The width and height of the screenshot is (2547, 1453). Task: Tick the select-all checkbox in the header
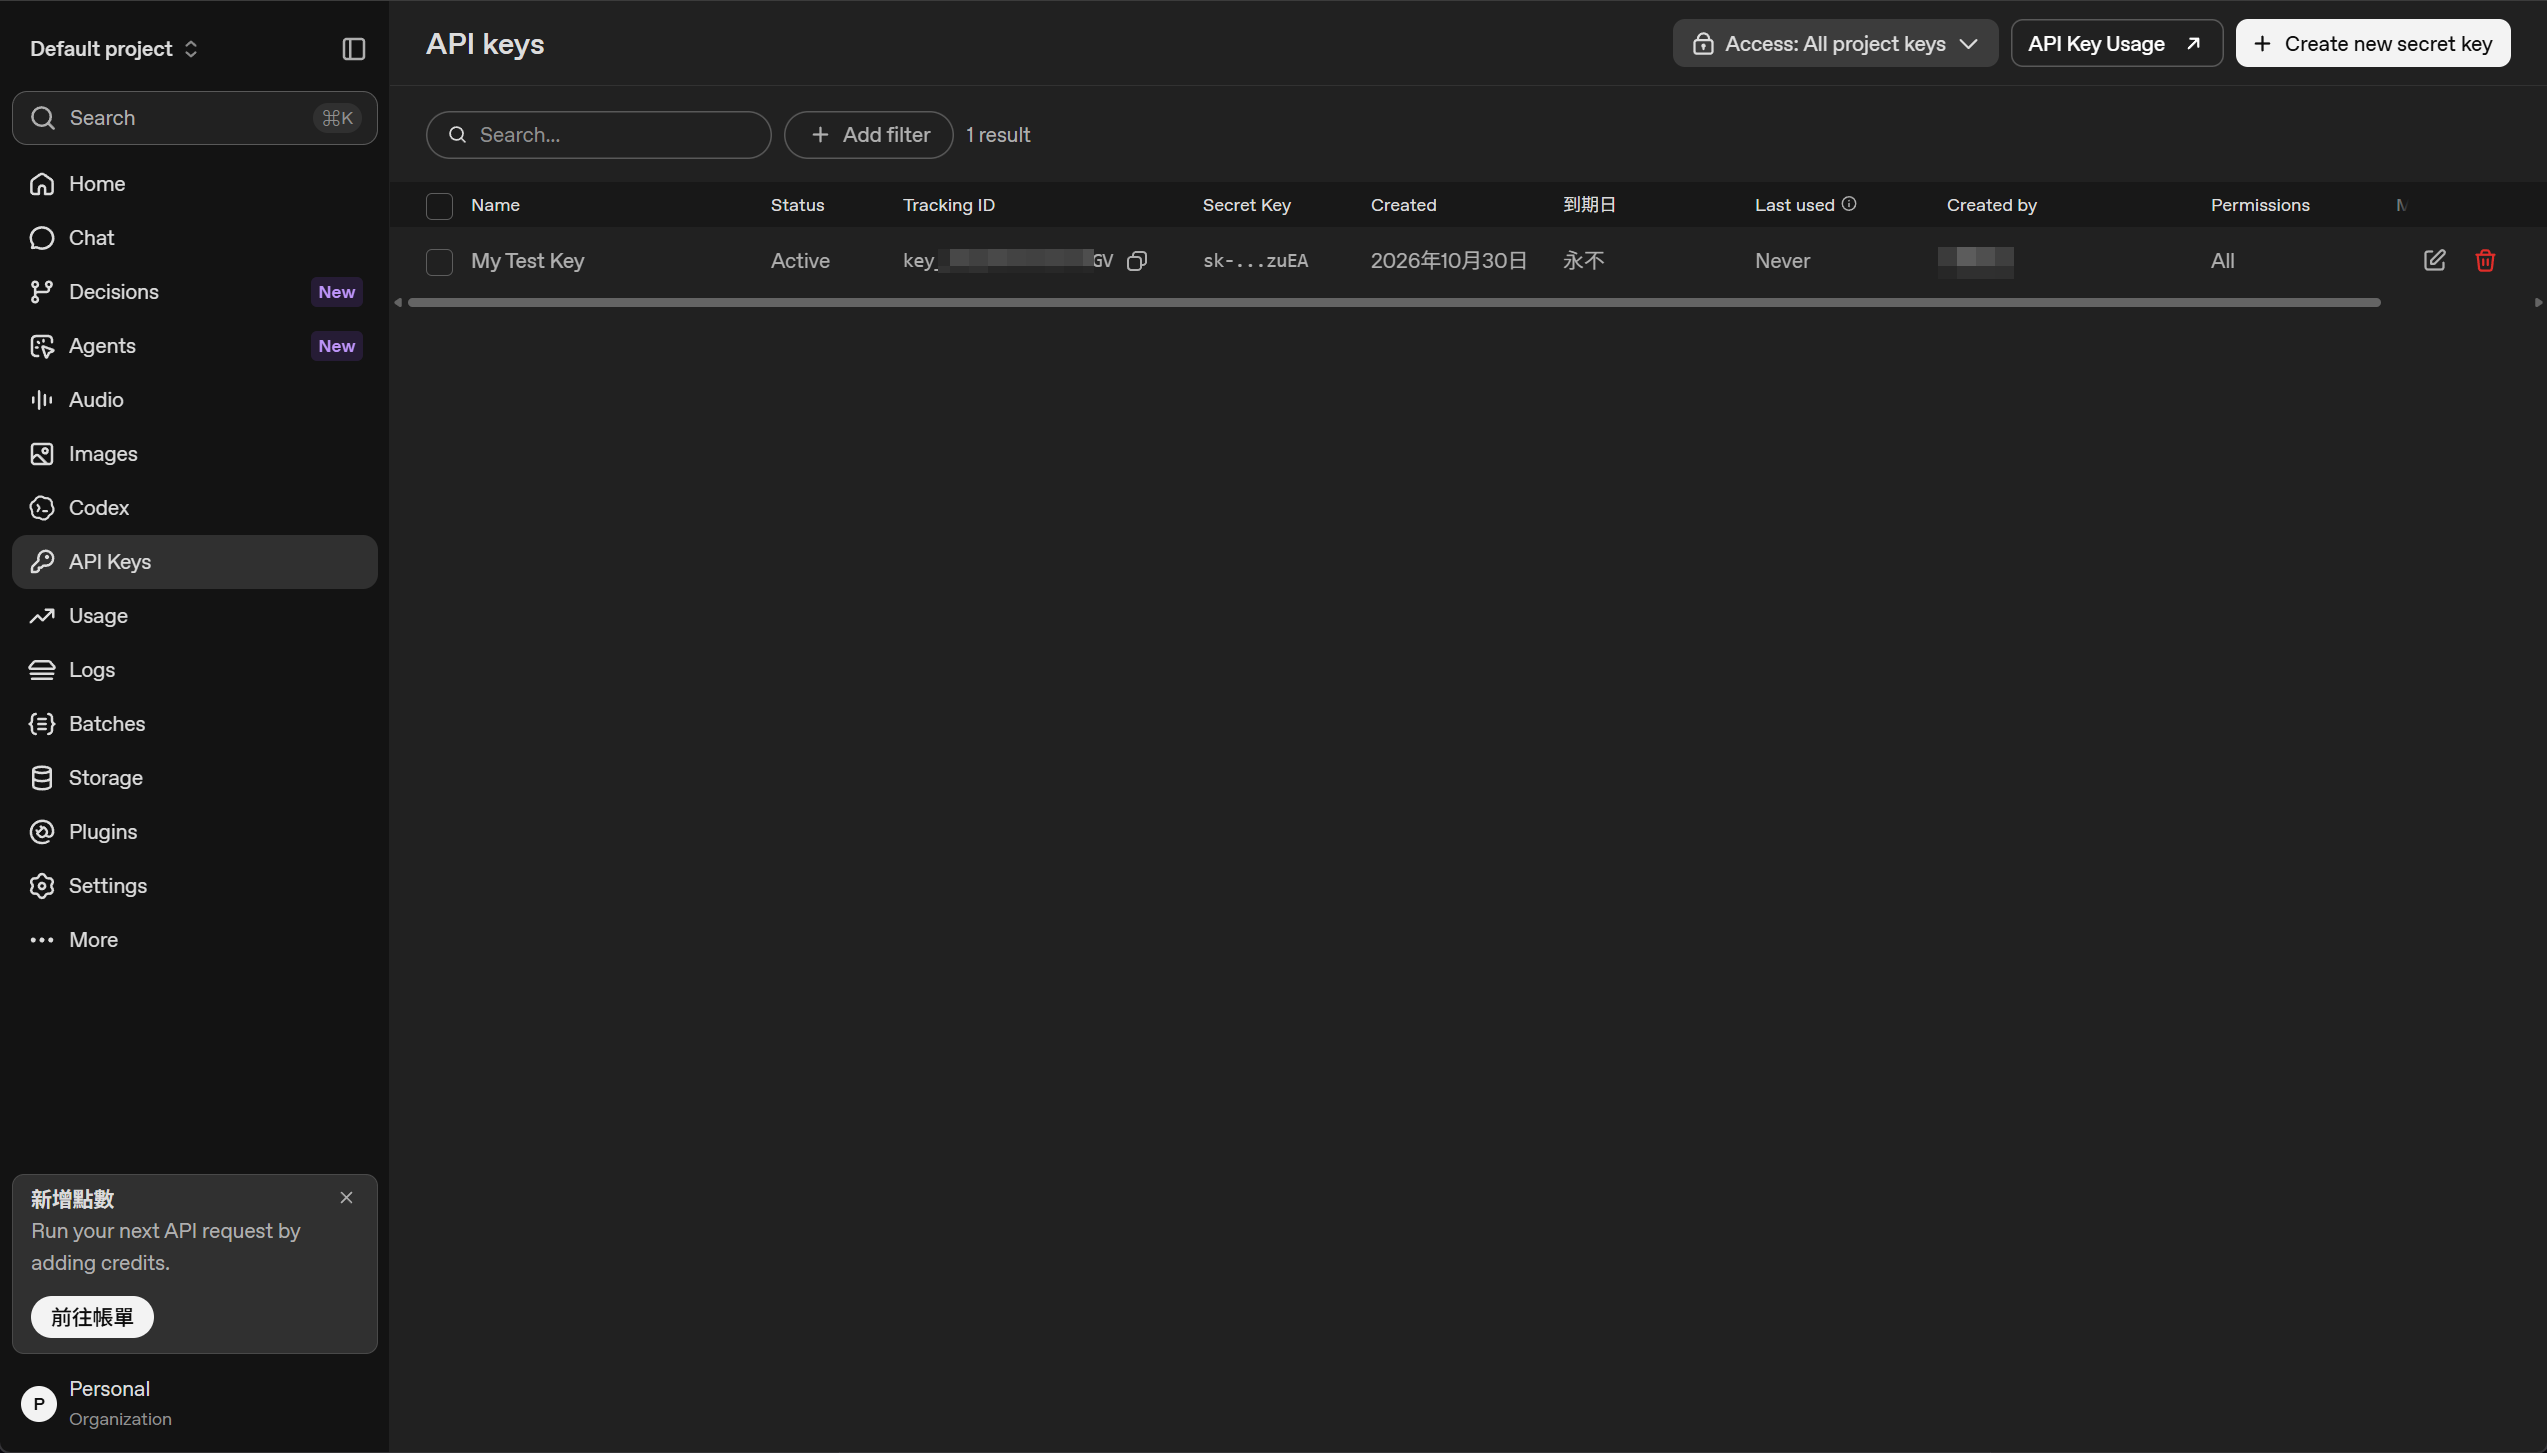[x=439, y=206]
